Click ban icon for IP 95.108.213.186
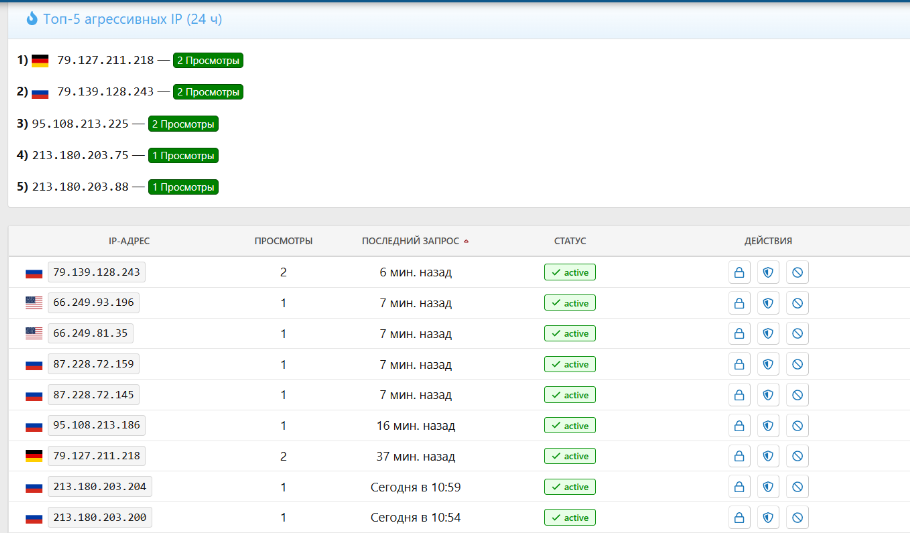Screen dimensions: 910x533 point(797,426)
